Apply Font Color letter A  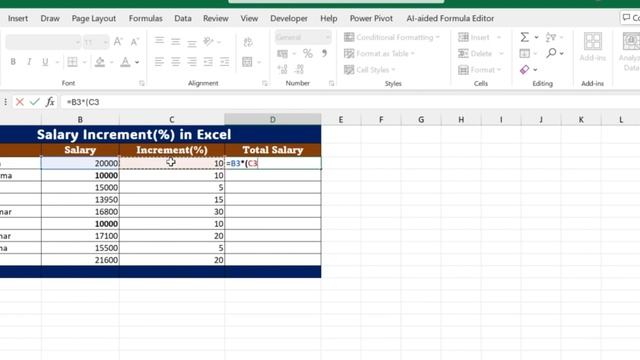[125, 62]
